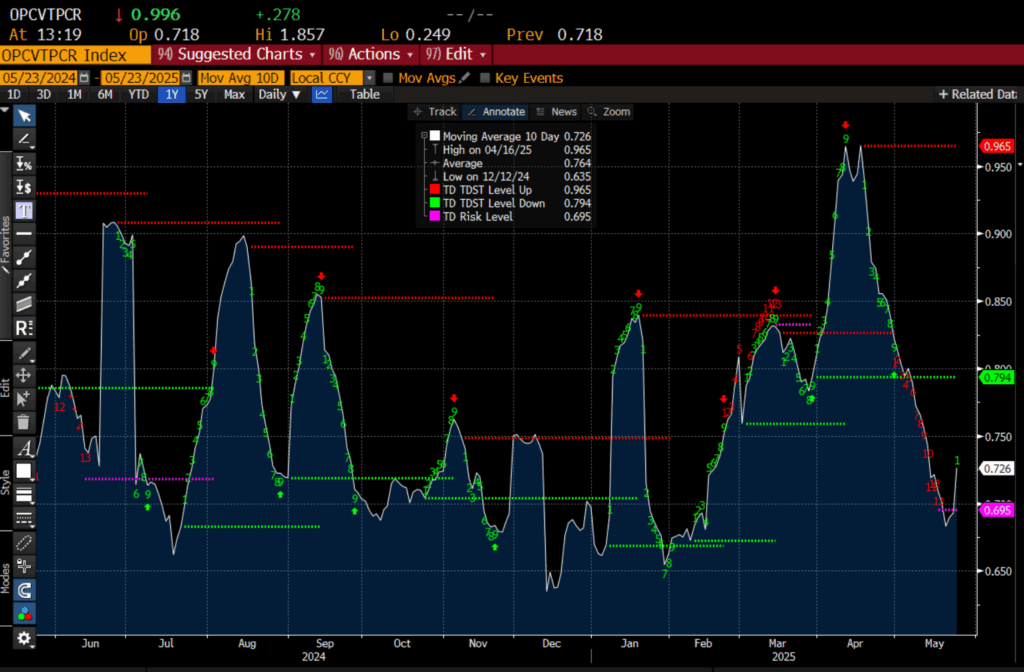Click the Mov Avgs pencil edit icon
The image size is (1024, 672).
(x=464, y=78)
